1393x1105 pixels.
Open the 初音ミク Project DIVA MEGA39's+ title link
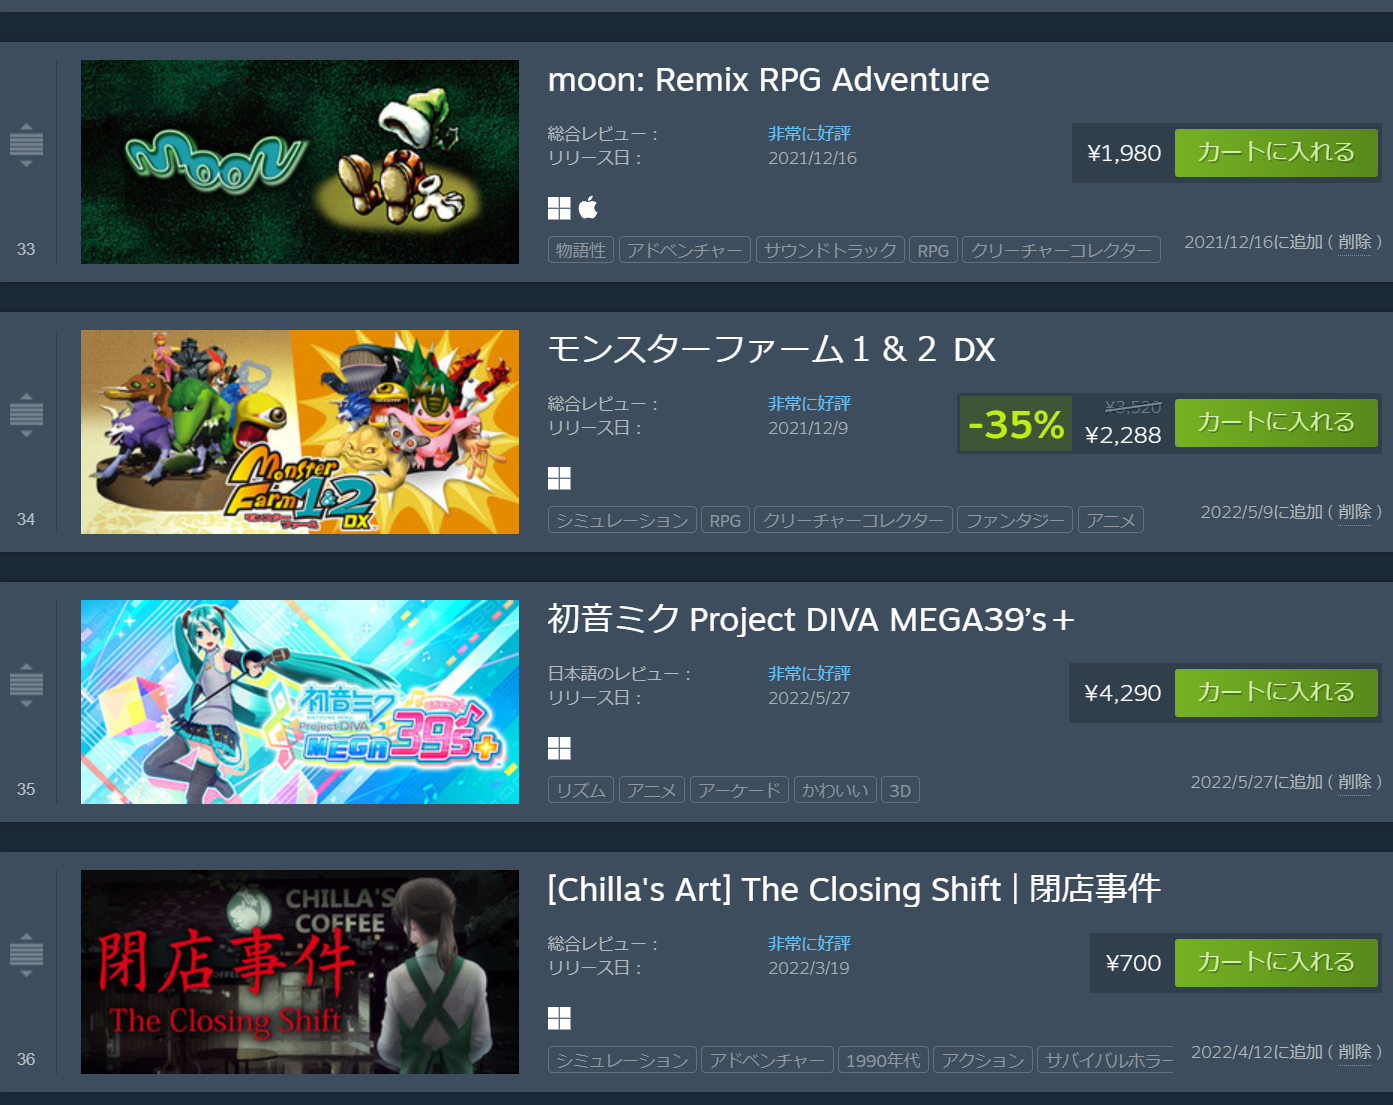811,620
